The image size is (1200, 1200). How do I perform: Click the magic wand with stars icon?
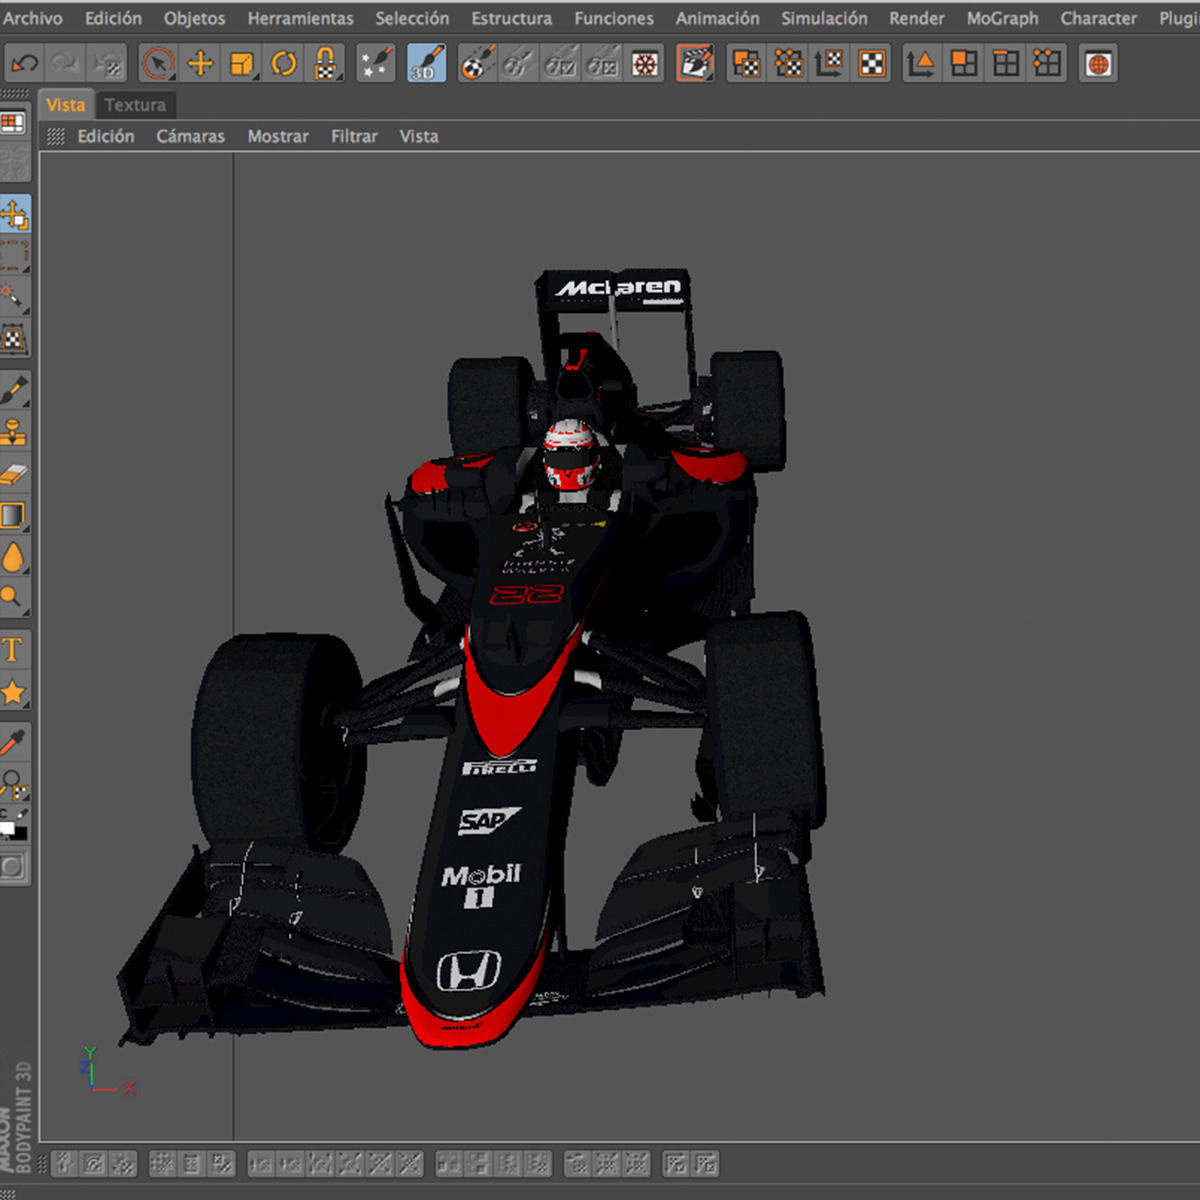point(376,65)
